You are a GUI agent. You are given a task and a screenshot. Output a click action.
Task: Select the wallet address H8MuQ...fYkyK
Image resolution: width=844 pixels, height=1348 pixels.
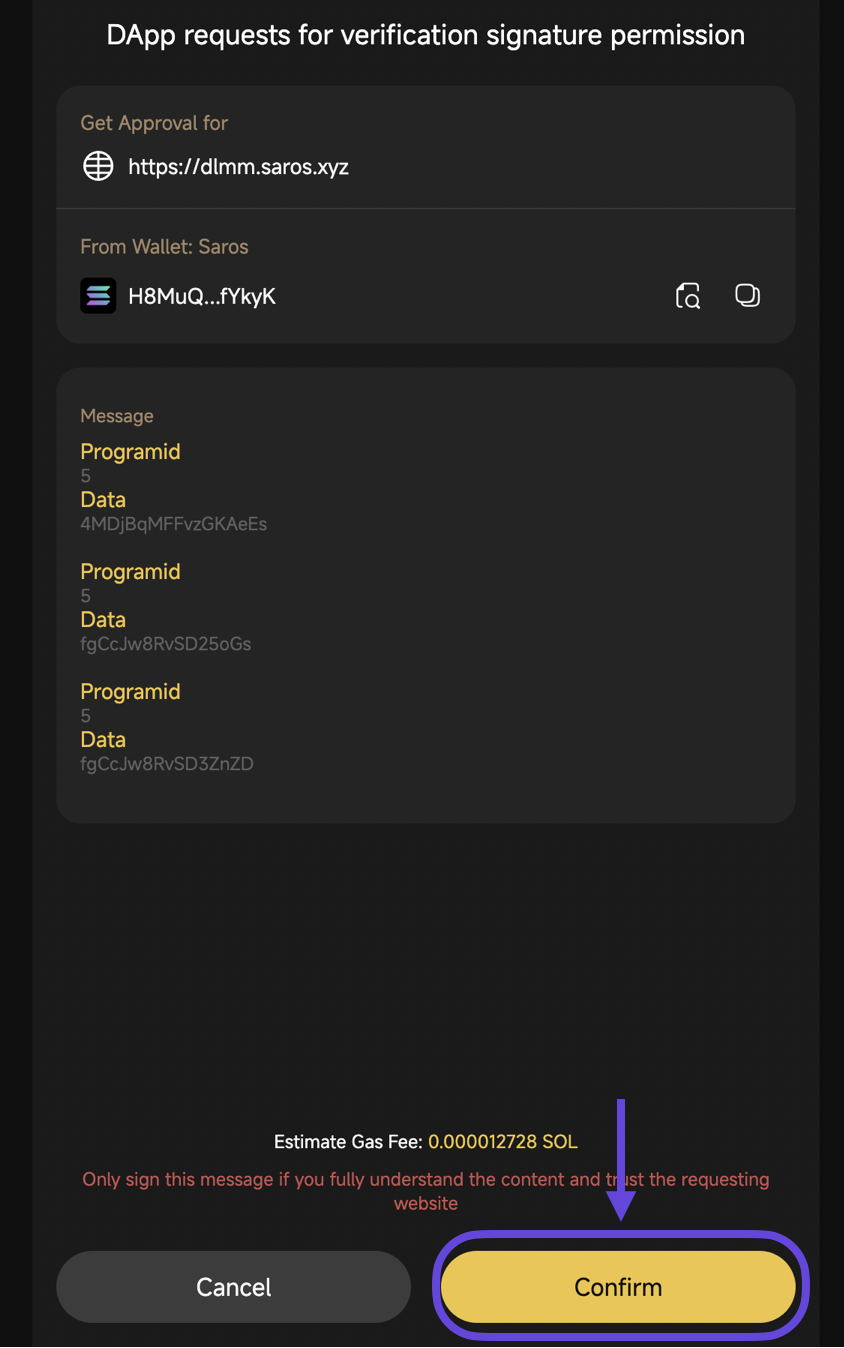[x=202, y=297]
